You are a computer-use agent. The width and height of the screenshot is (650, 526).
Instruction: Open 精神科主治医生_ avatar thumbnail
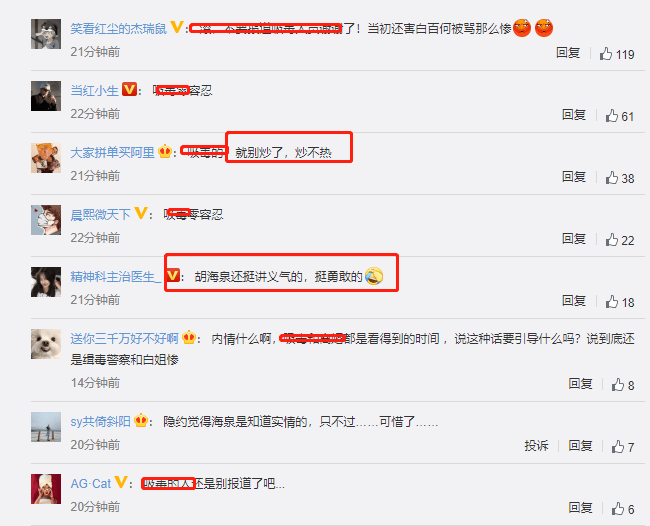[46, 282]
